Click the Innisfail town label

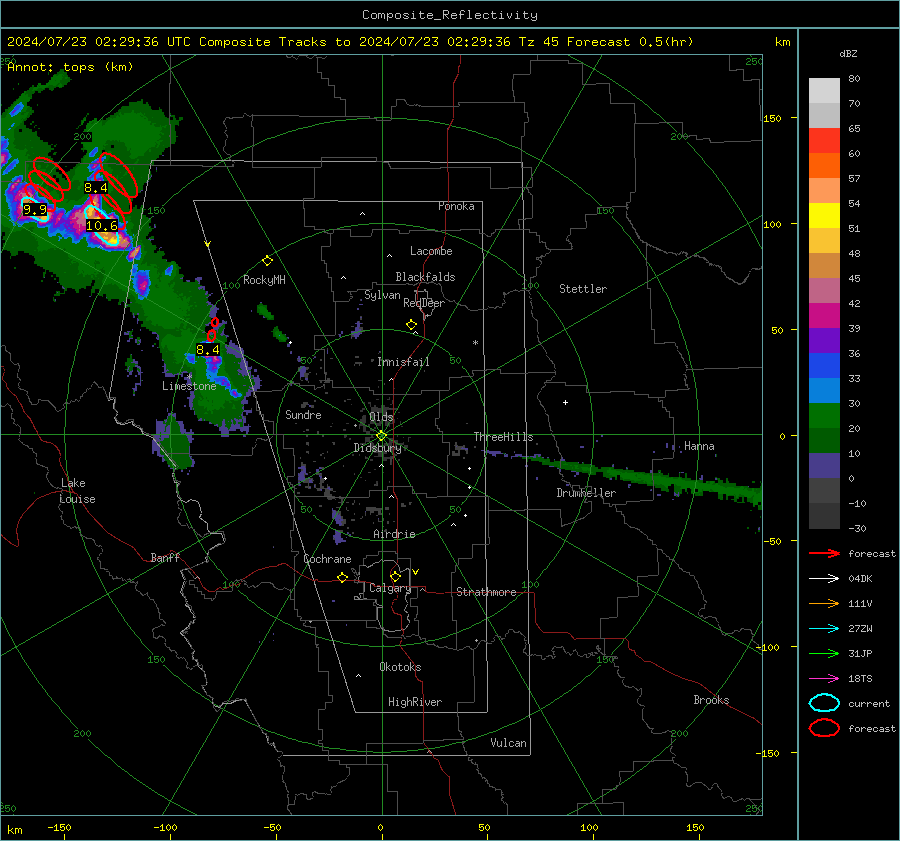pos(404,362)
